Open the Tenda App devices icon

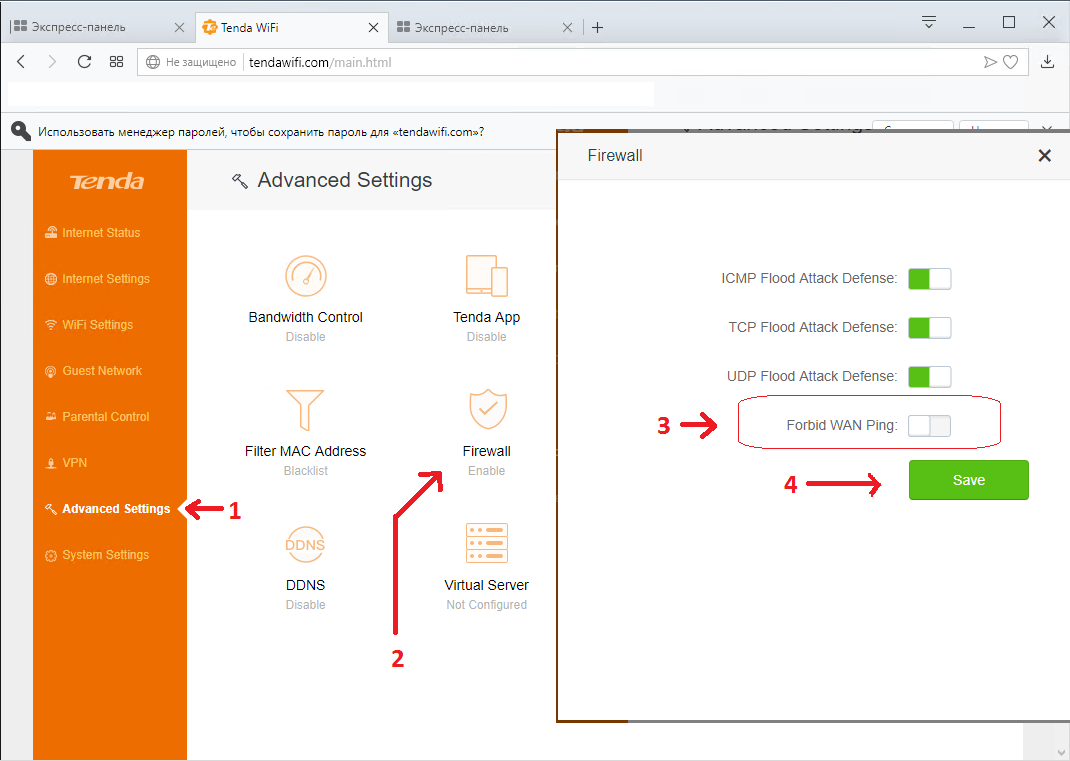click(x=487, y=276)
